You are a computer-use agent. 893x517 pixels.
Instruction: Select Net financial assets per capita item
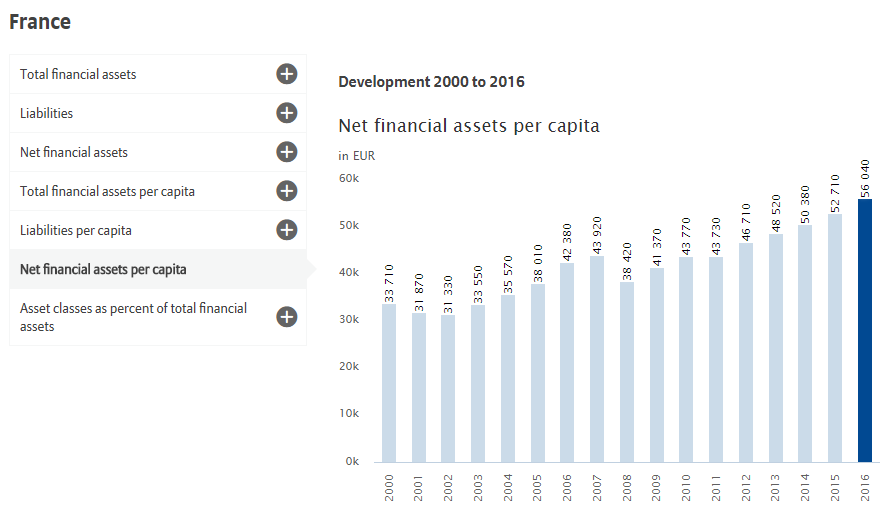click(103, 269)
